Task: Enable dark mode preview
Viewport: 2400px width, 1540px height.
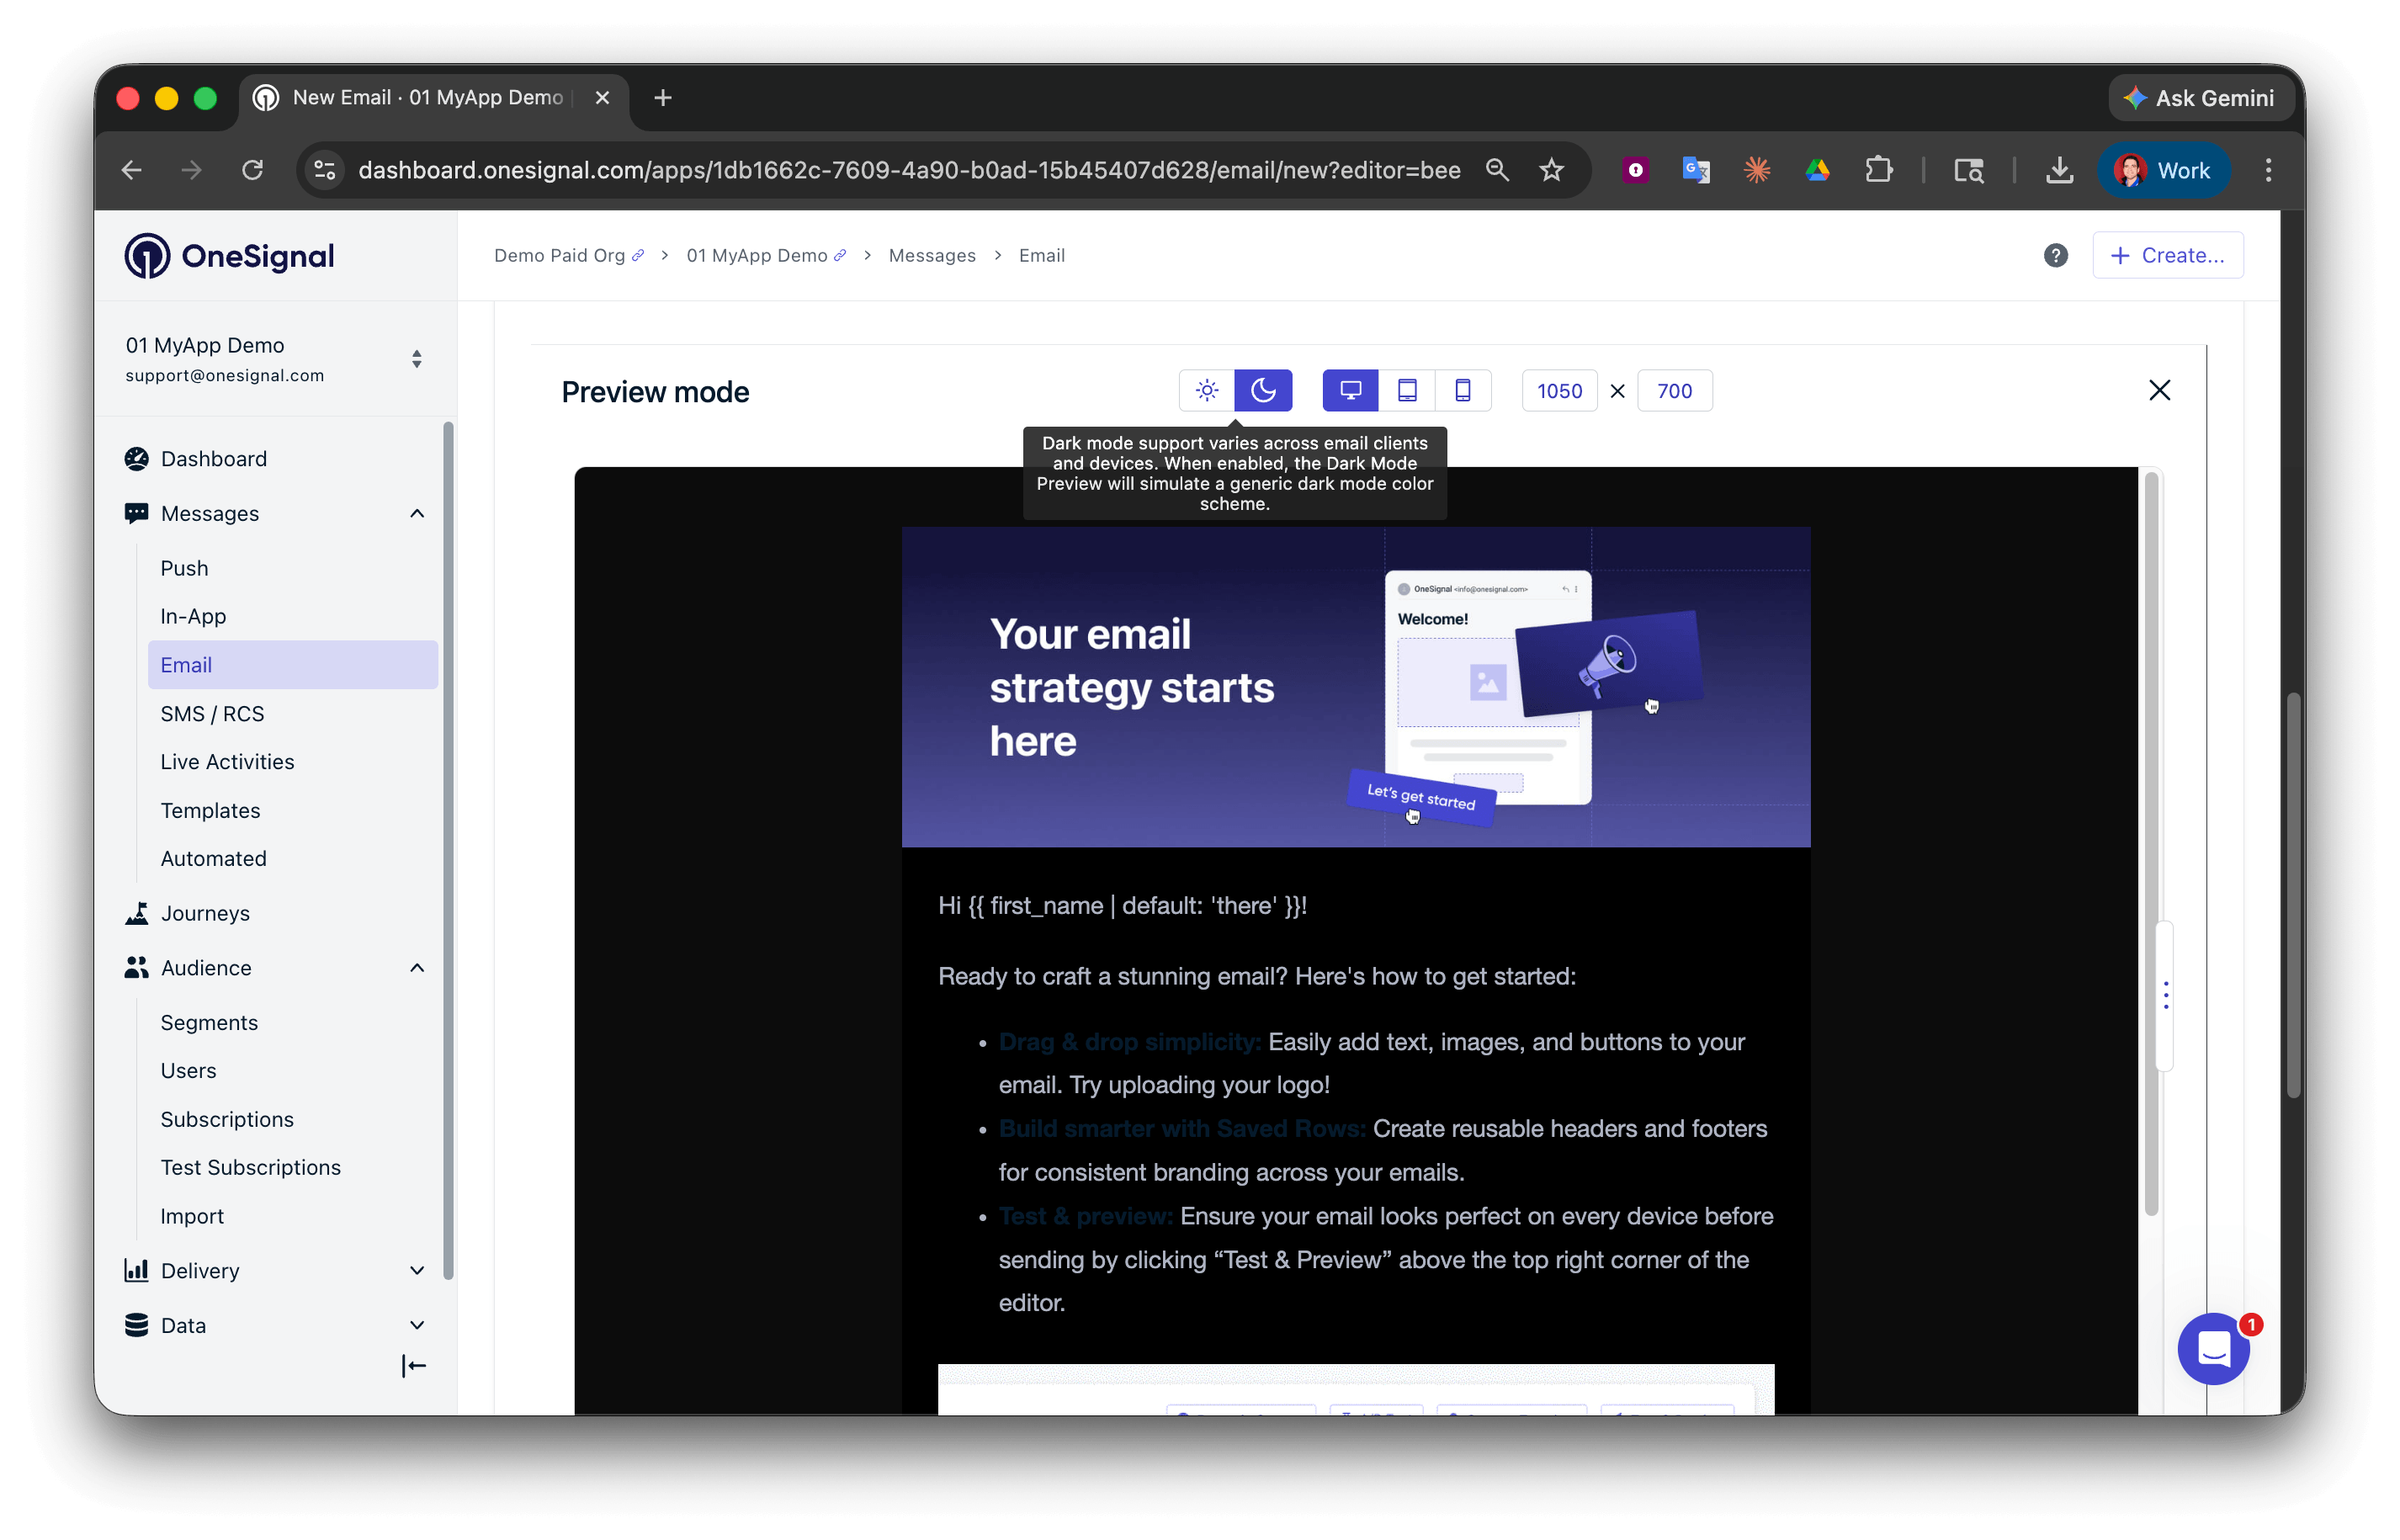Action: [1264, 390]
